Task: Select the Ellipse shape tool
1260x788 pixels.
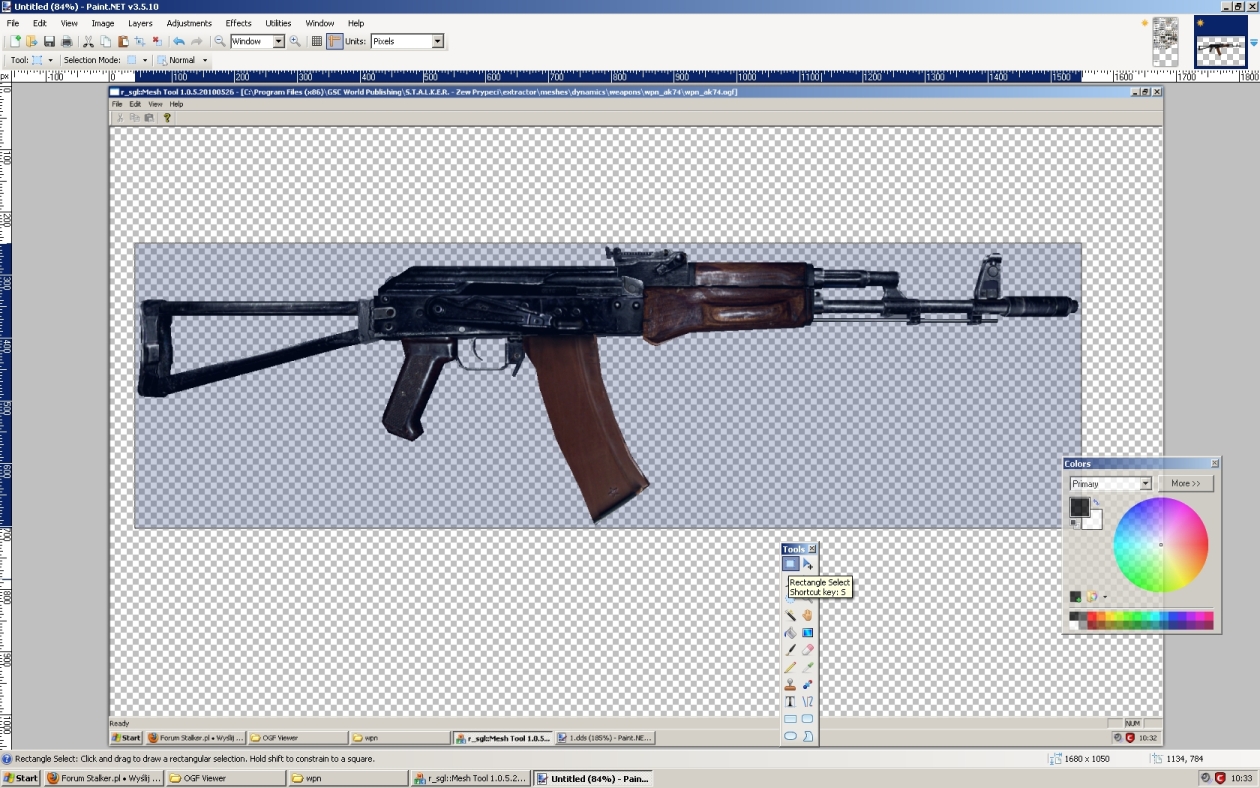Action: 790,736
